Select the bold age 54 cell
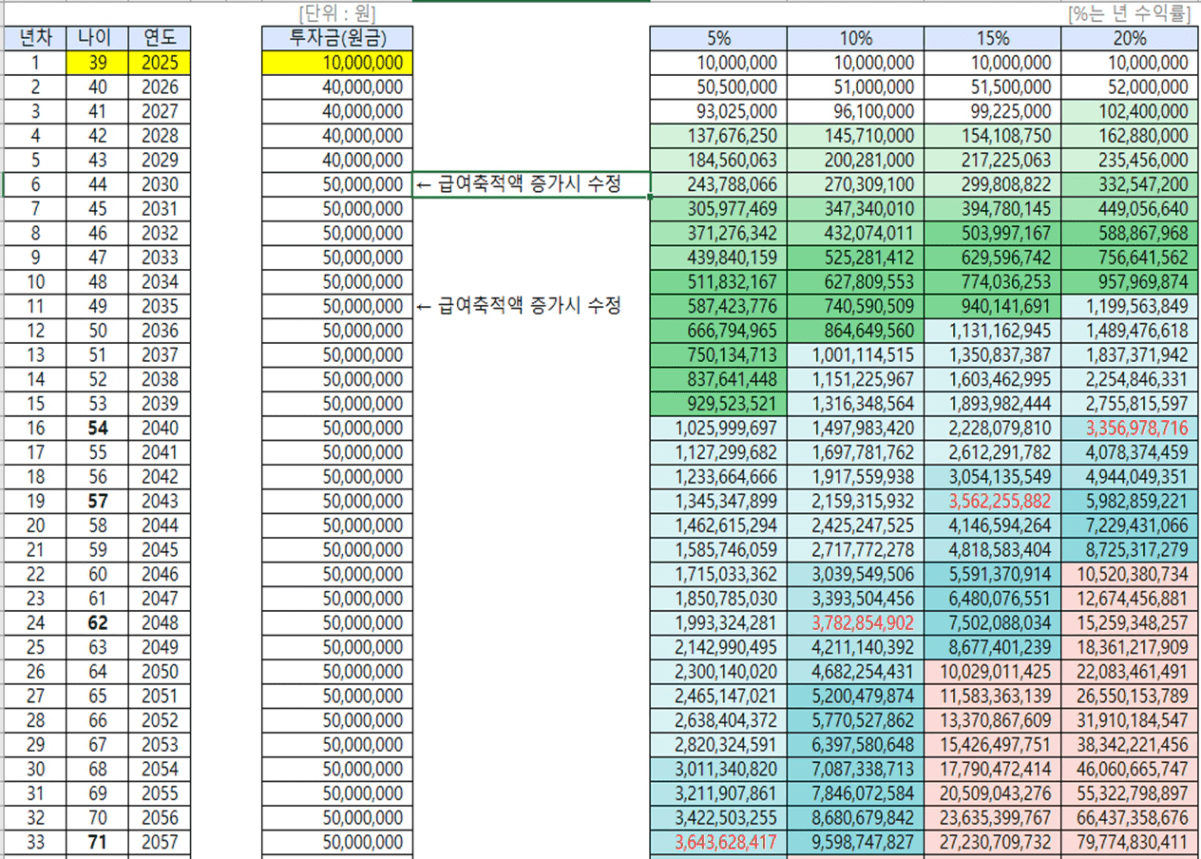The height and width of the screenshot is (859, 1201). click(x=97, y=428)
